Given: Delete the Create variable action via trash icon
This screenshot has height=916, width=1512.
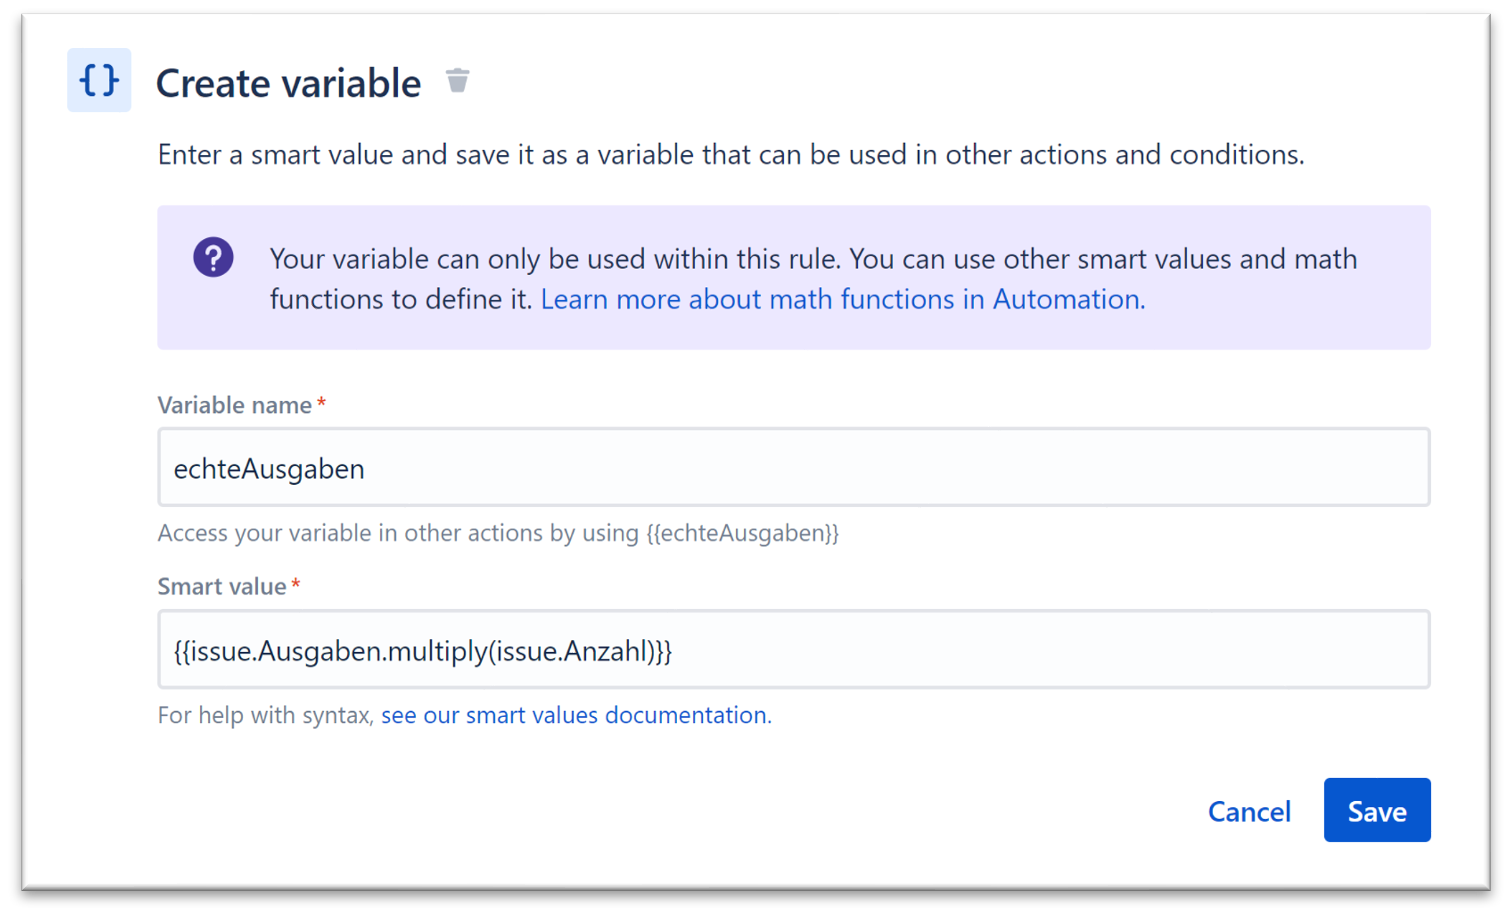Looking at the screenshot, I should coord(458,80).
